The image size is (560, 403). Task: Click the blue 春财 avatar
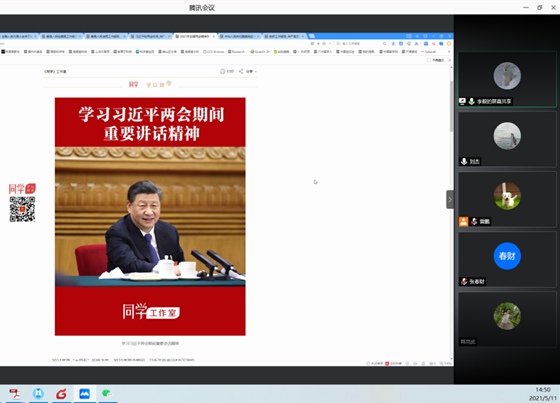point(507,256)
